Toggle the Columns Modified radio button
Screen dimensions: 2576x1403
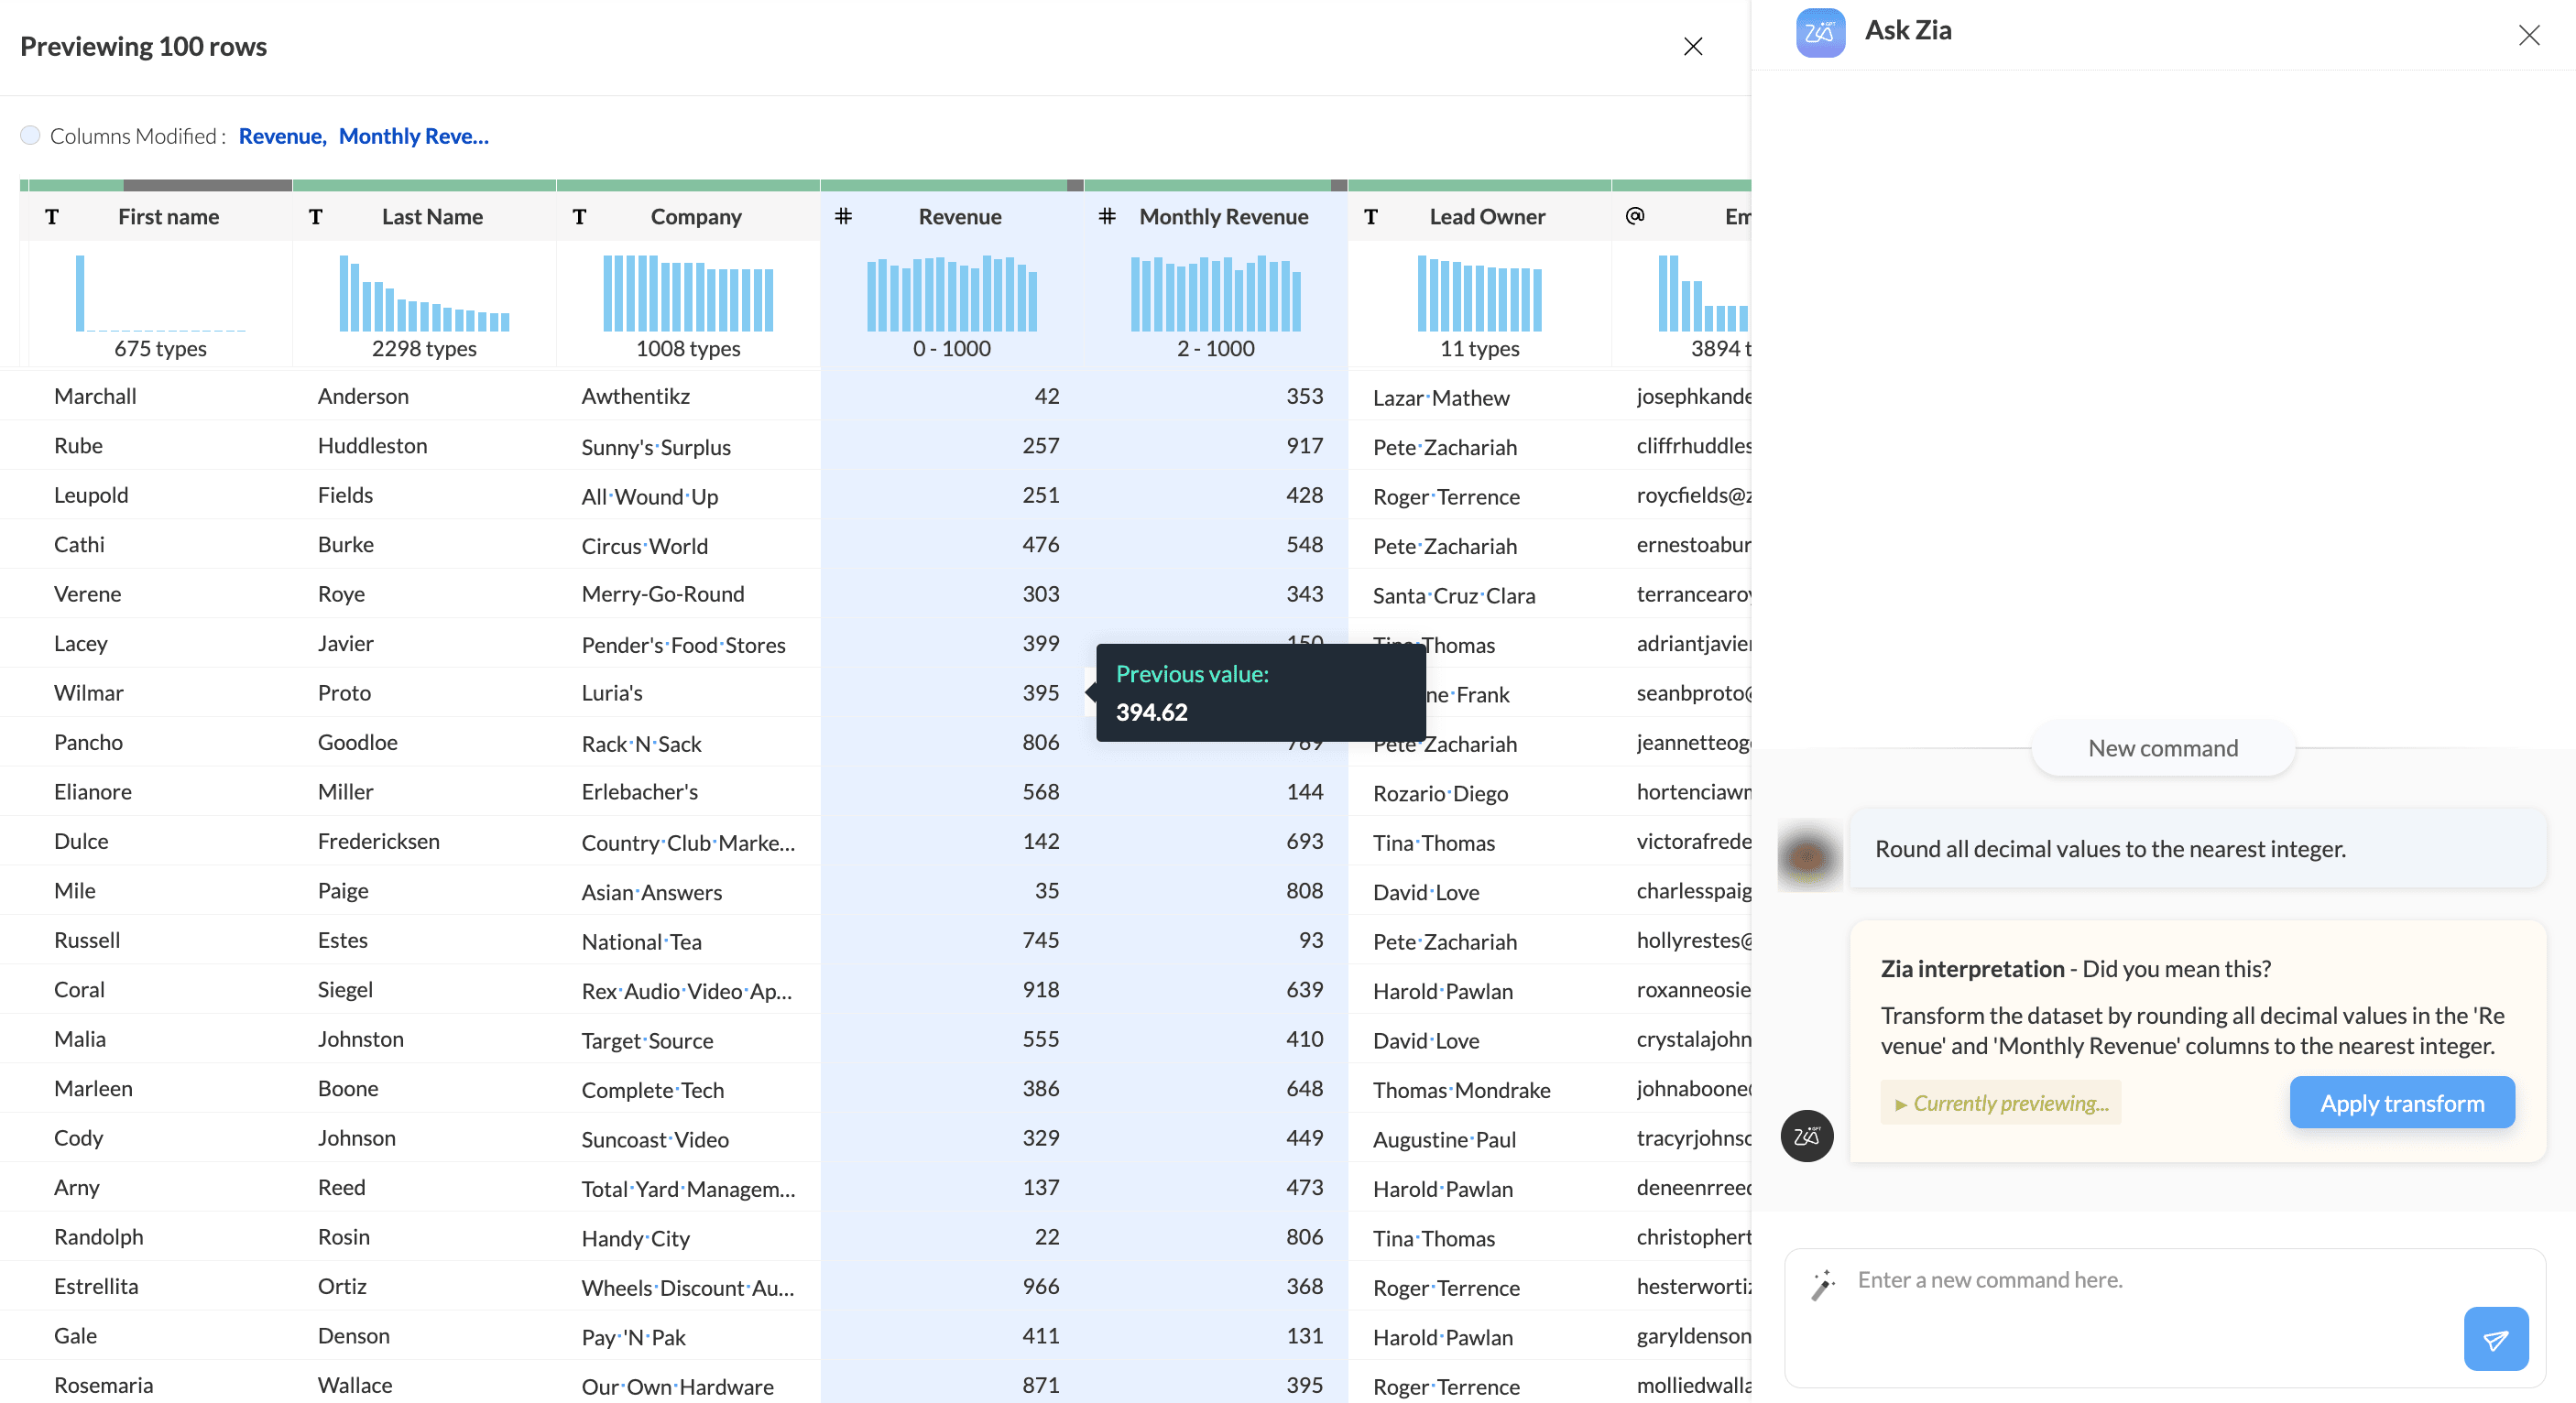coord(30,135)
